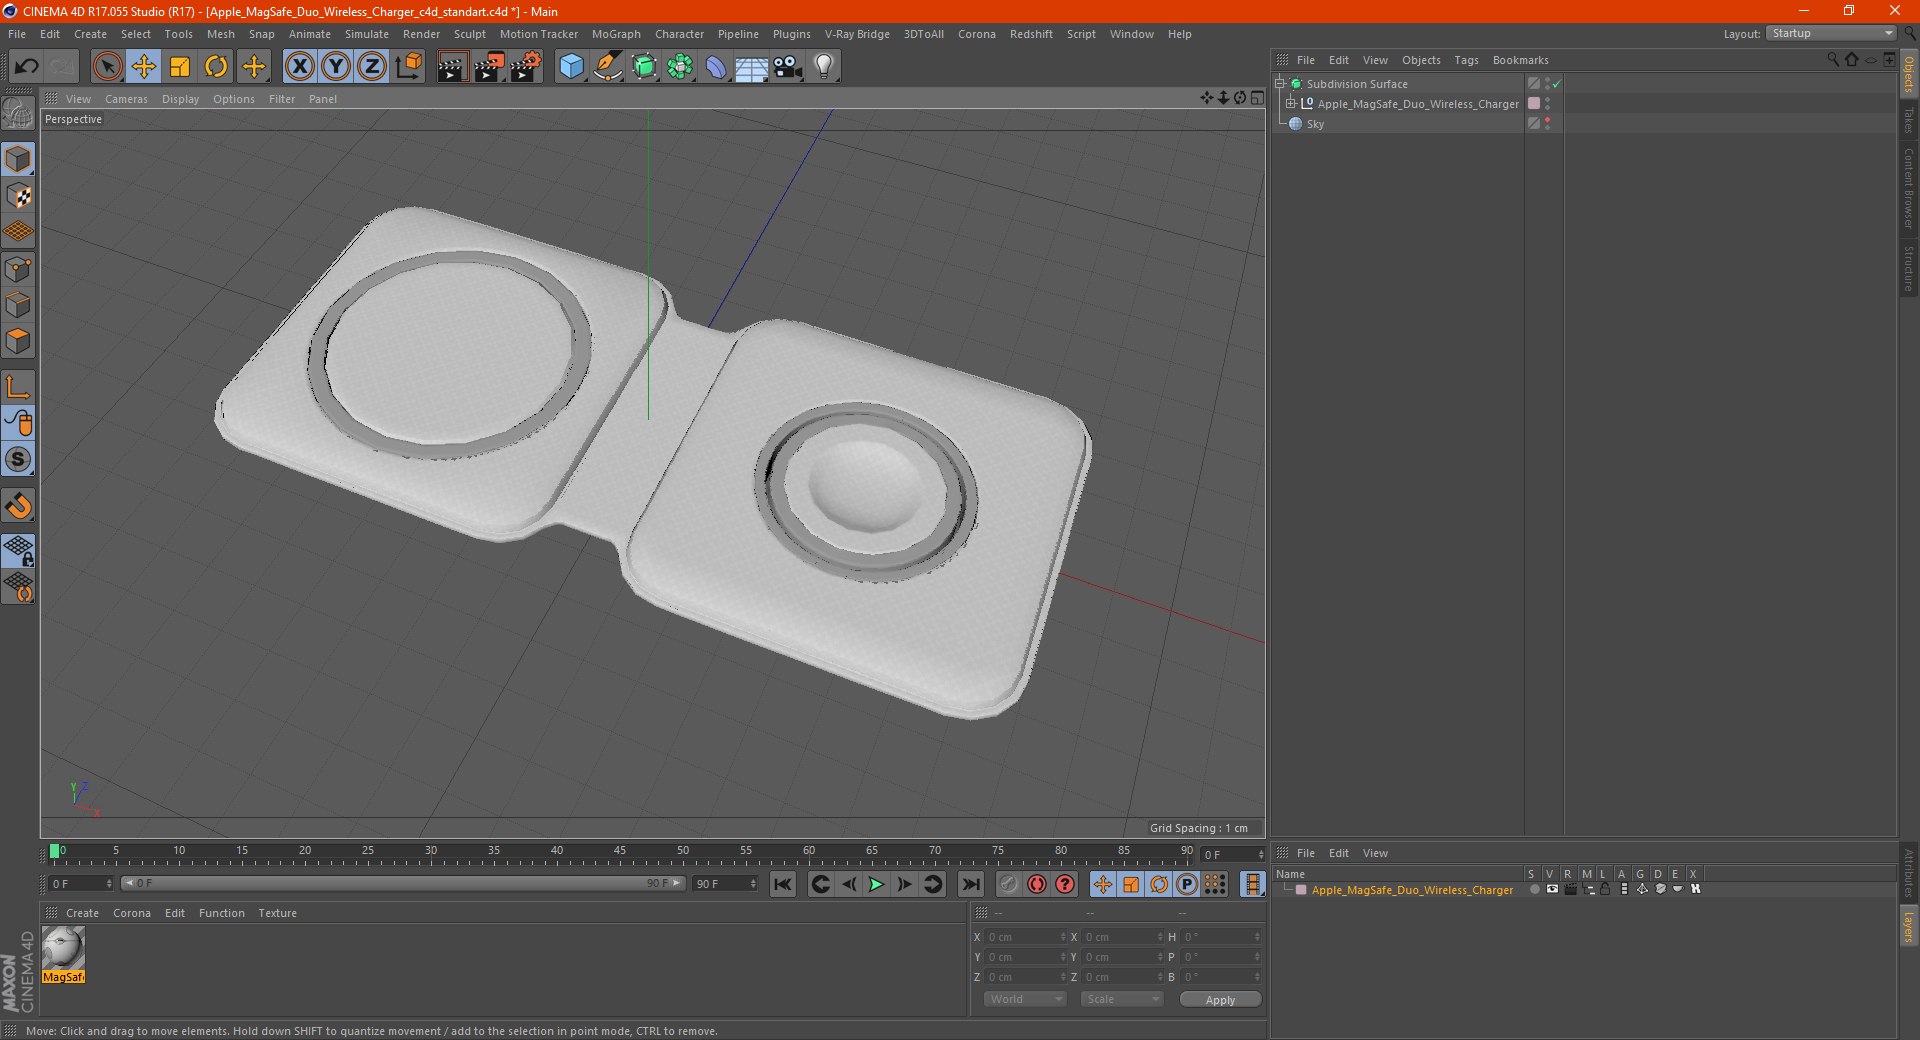Render the active view
Image resolution: width=1920 pixels, height=1040 pixels.
coord(452,67)
